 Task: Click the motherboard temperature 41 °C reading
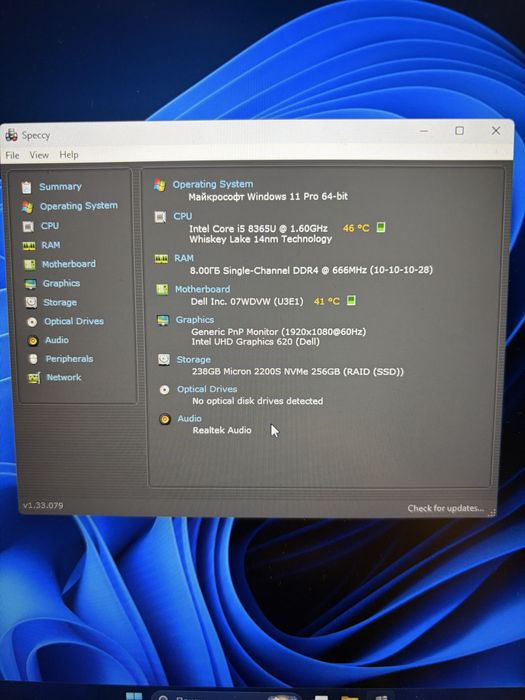pyautogui.click(x=327, y=301)
